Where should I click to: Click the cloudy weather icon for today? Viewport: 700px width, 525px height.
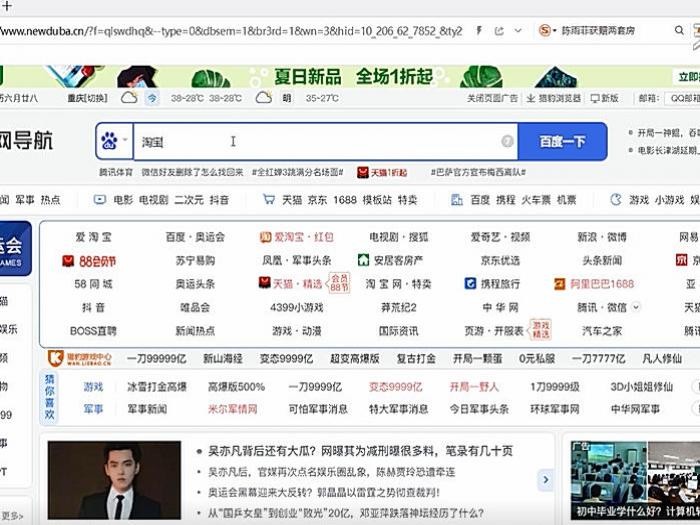coord(128,98)
